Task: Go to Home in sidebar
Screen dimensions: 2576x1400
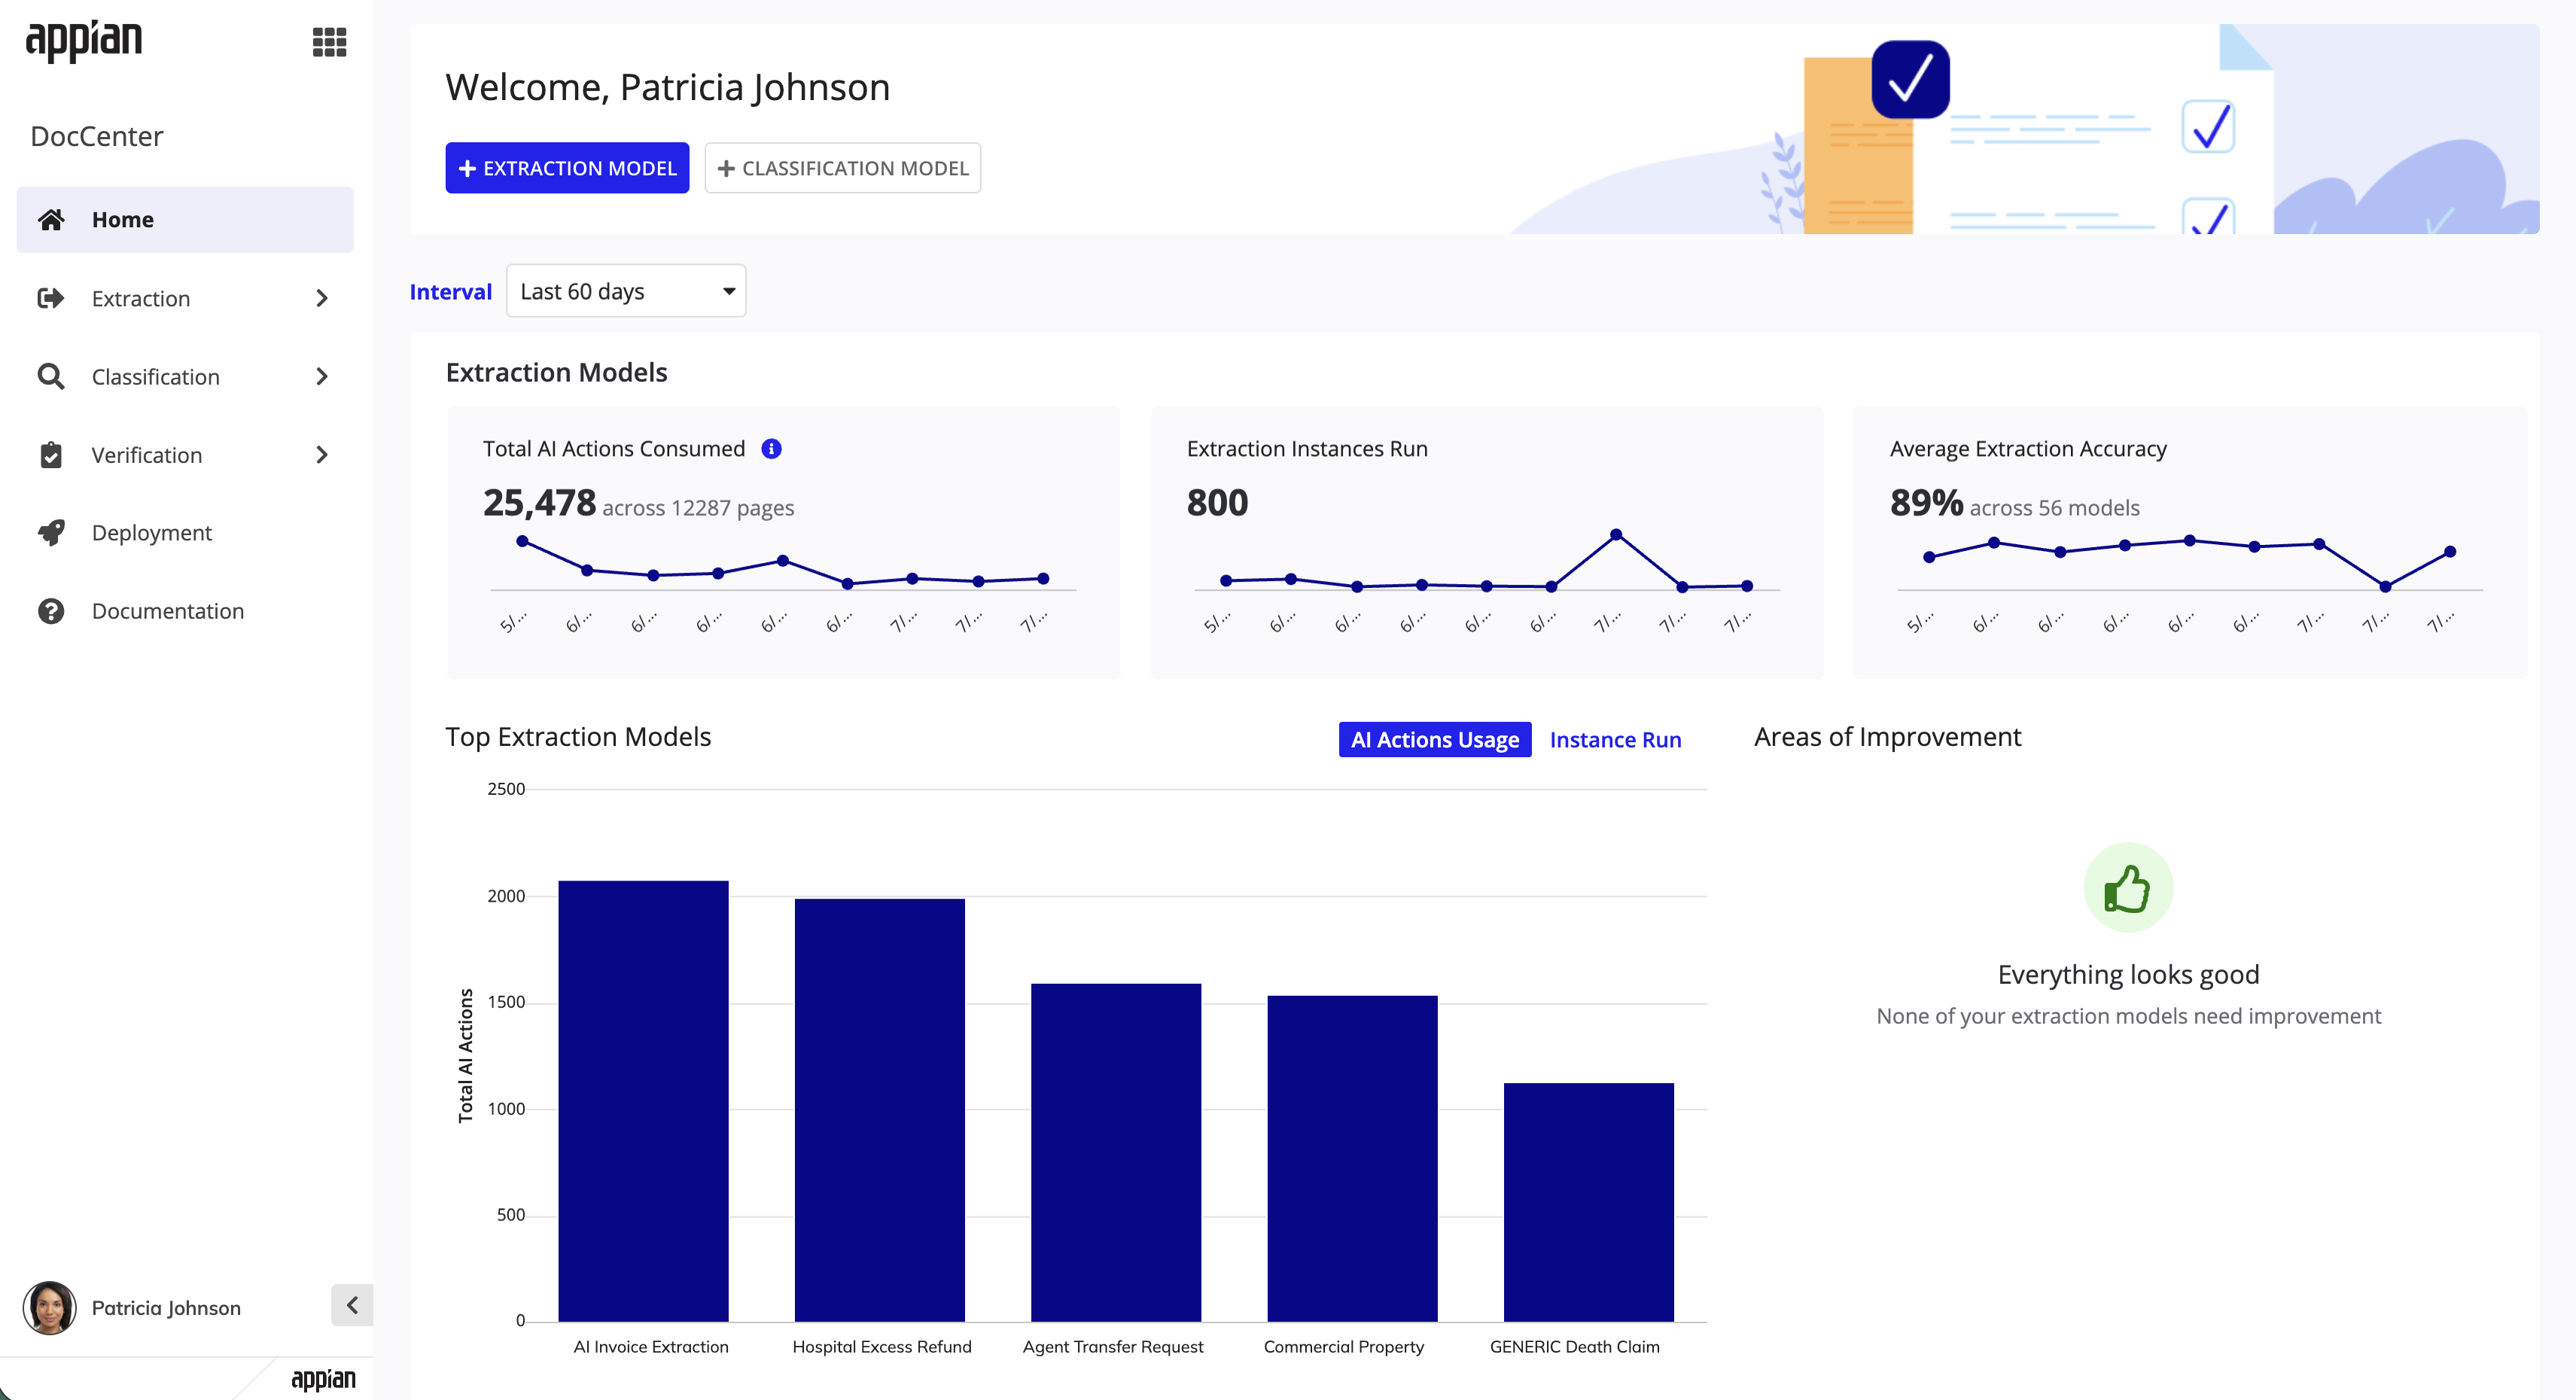Action: point(185,219)
